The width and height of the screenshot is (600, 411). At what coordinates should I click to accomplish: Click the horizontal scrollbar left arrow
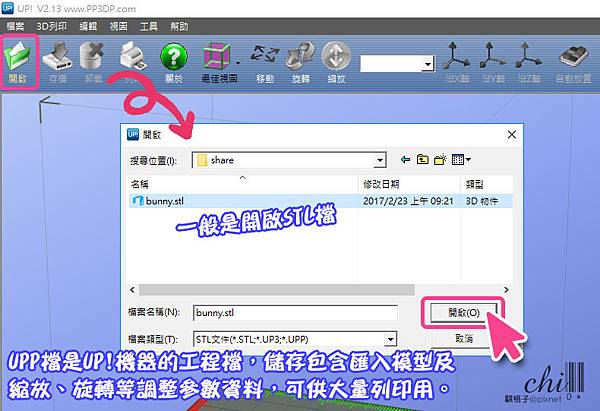[132, 290]
